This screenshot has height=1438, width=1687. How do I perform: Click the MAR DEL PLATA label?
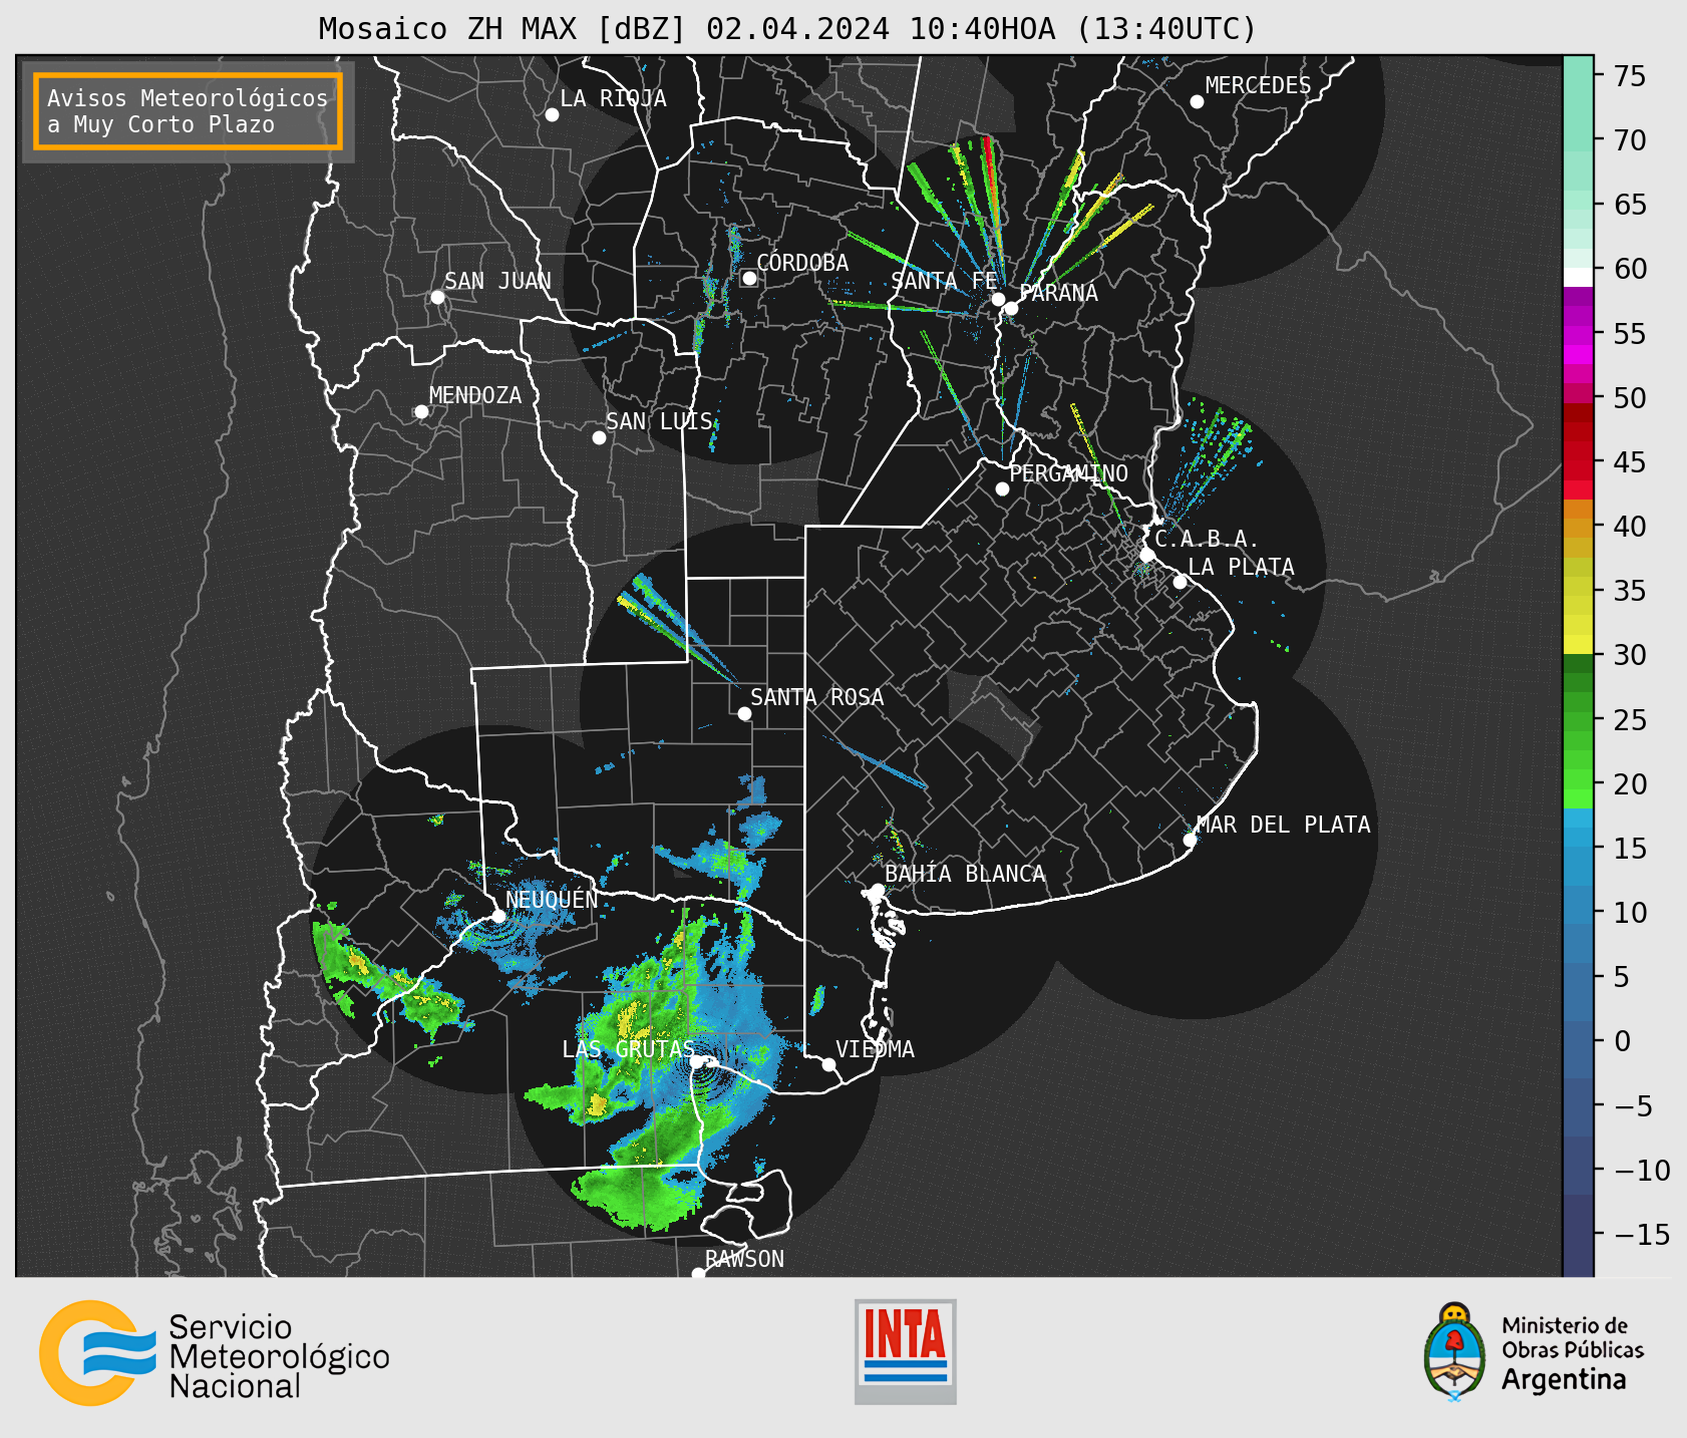1283,825
